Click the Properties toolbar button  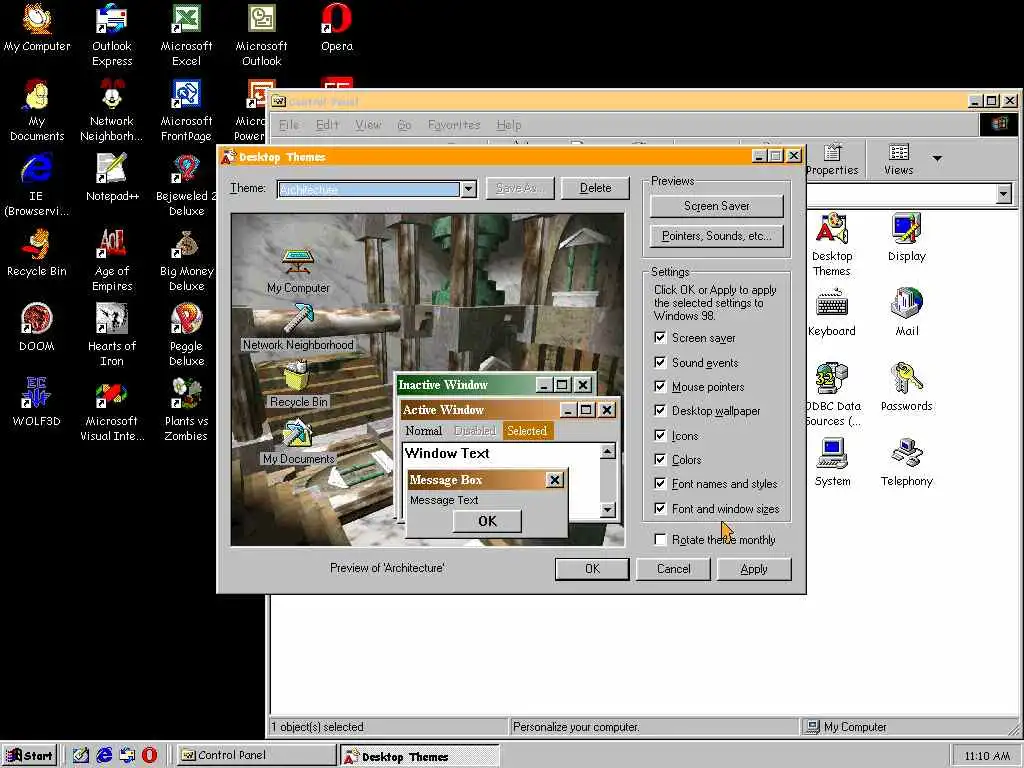click(x=832, y=160)
